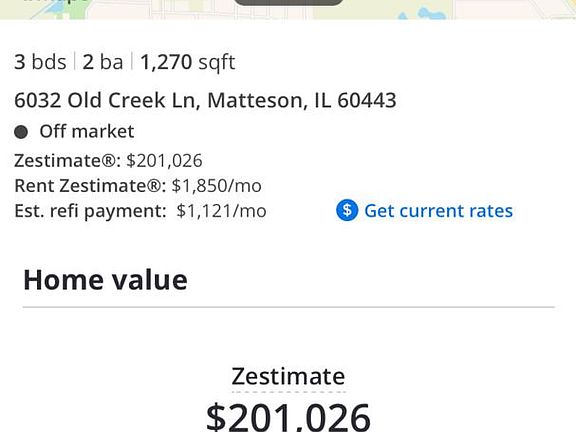The height and width of the screenshot is (432, 576).
Task: Click the dotted-underlined Zestimate label
Action: coord(288,377)
